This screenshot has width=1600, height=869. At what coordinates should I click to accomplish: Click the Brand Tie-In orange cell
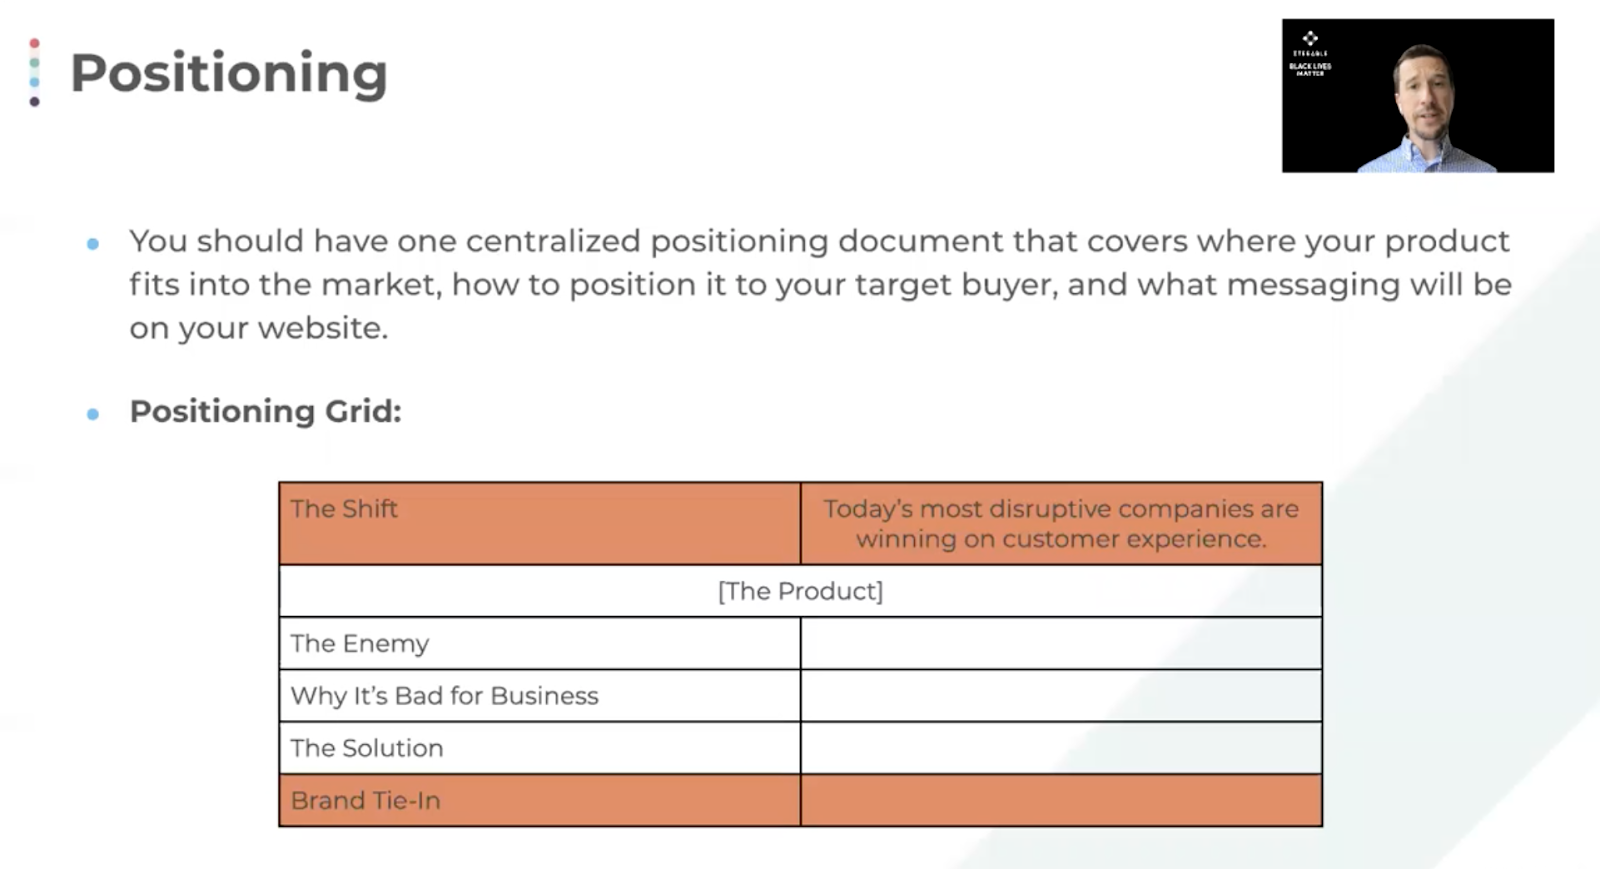pos(540,800)
